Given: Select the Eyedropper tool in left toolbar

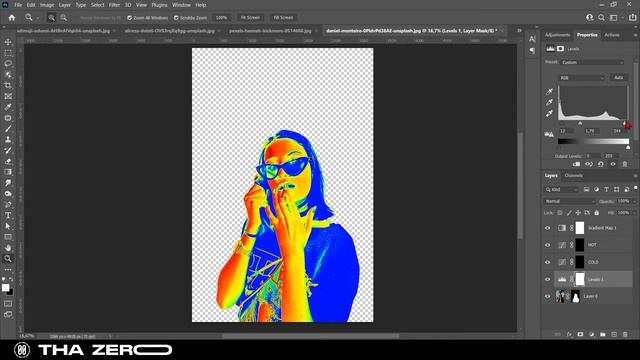Looking at the screenshot, I should click(x=8, y=107).
